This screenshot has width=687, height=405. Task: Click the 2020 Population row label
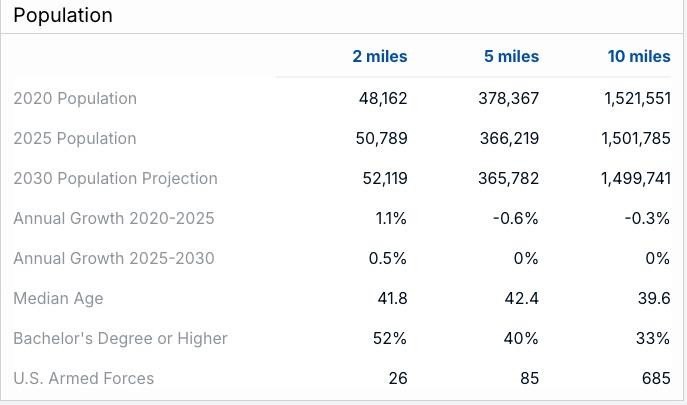[x=75, y=98]
